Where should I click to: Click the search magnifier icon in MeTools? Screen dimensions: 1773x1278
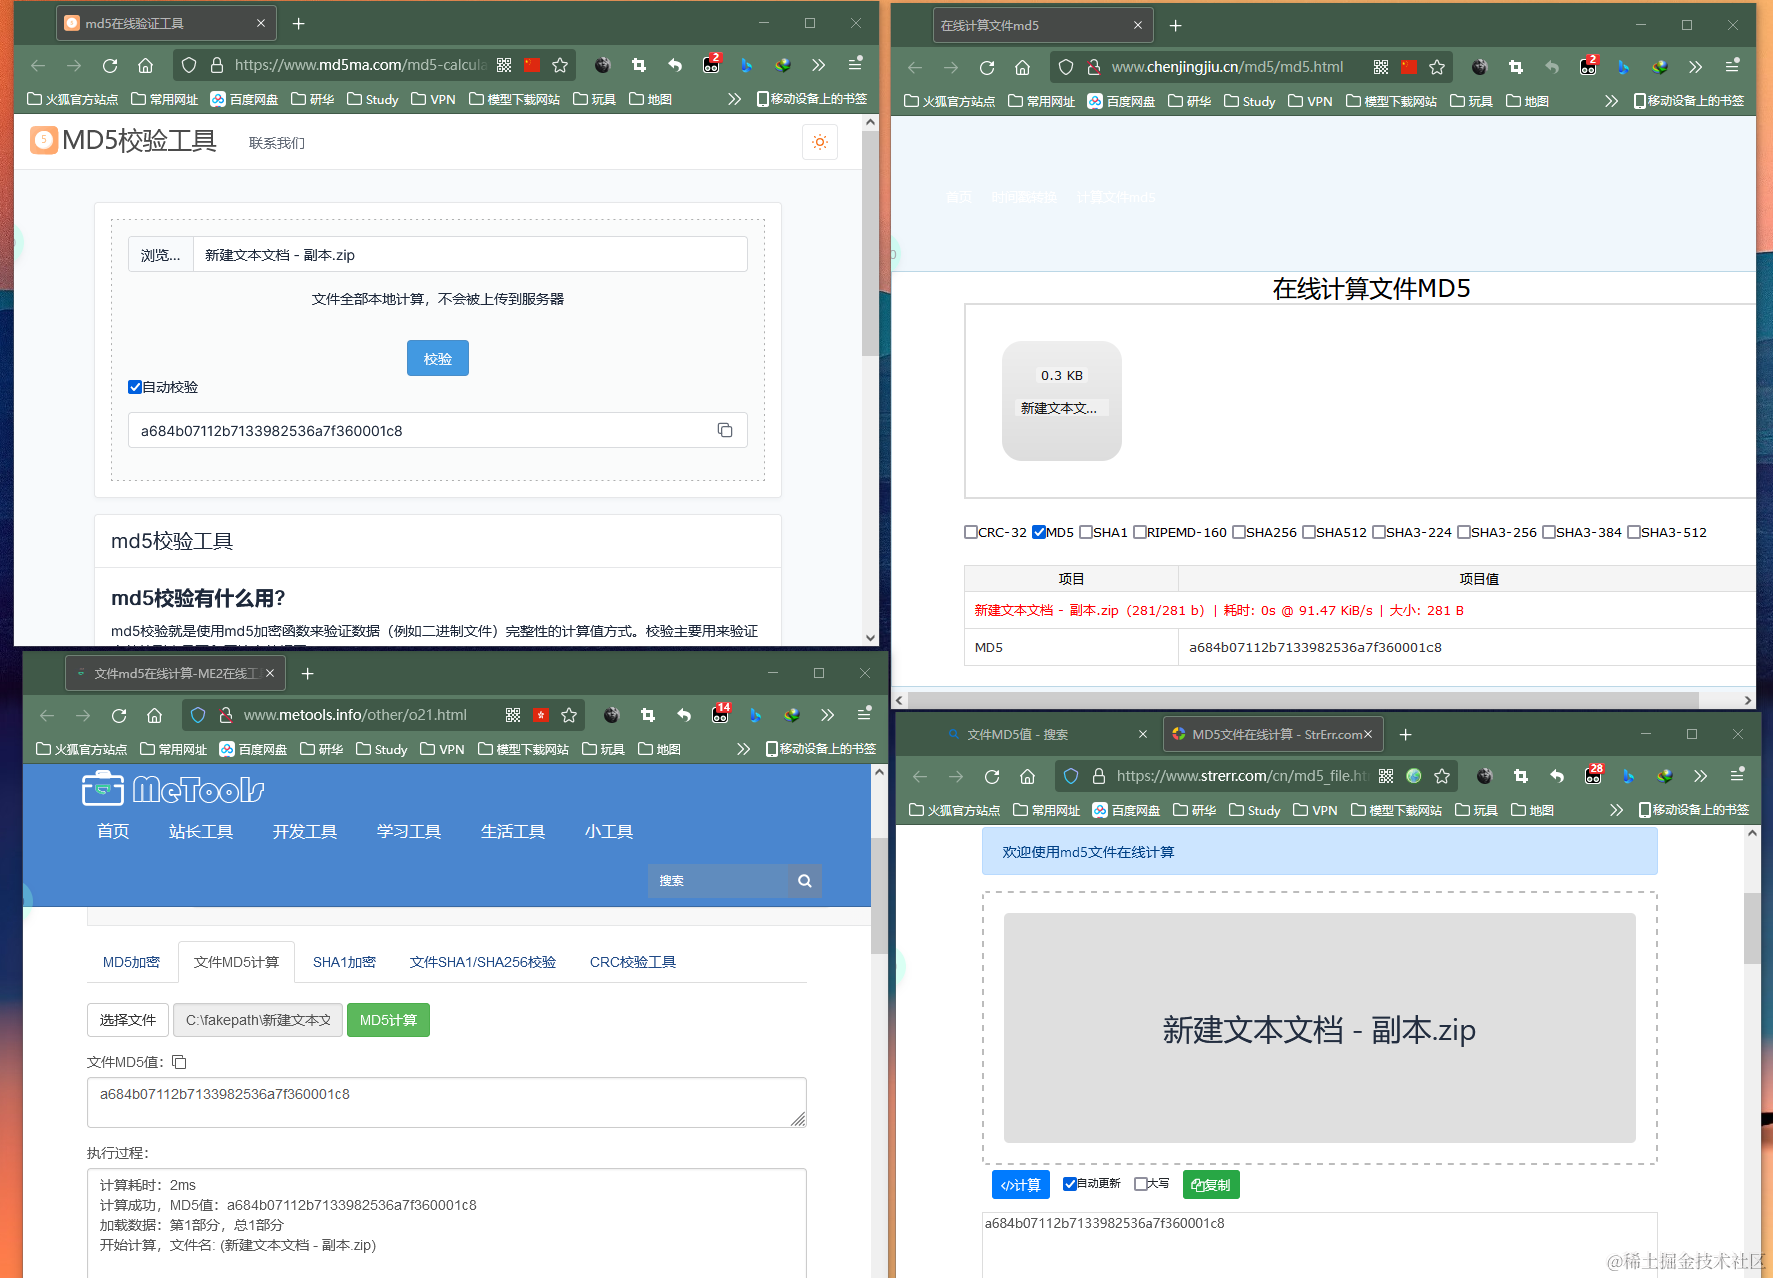tap(804, 881)
